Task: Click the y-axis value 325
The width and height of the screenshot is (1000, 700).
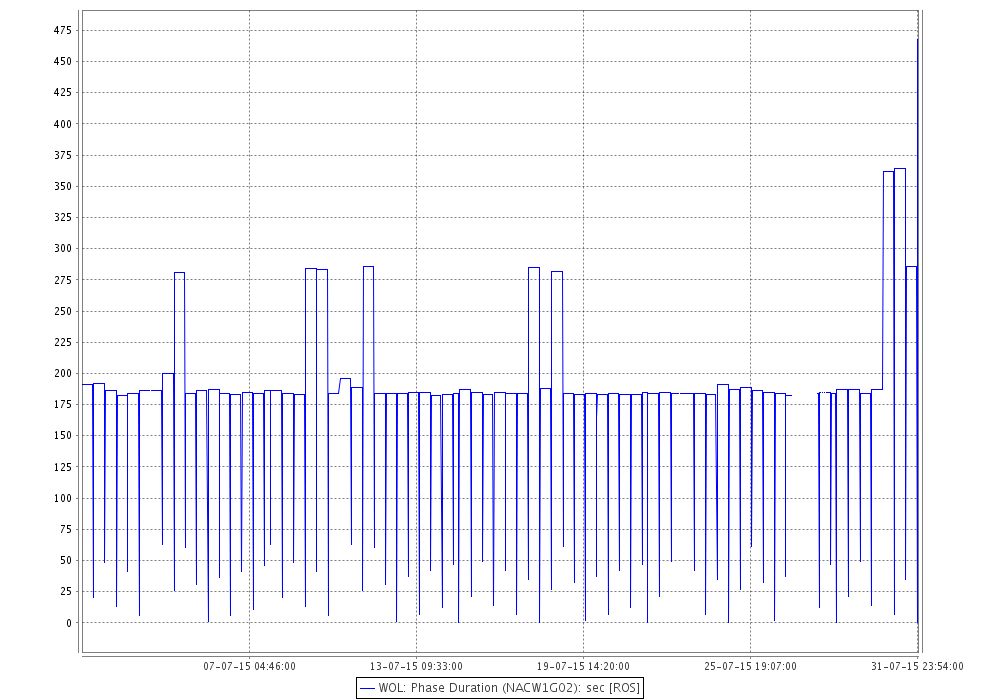Action: [62, 217]
